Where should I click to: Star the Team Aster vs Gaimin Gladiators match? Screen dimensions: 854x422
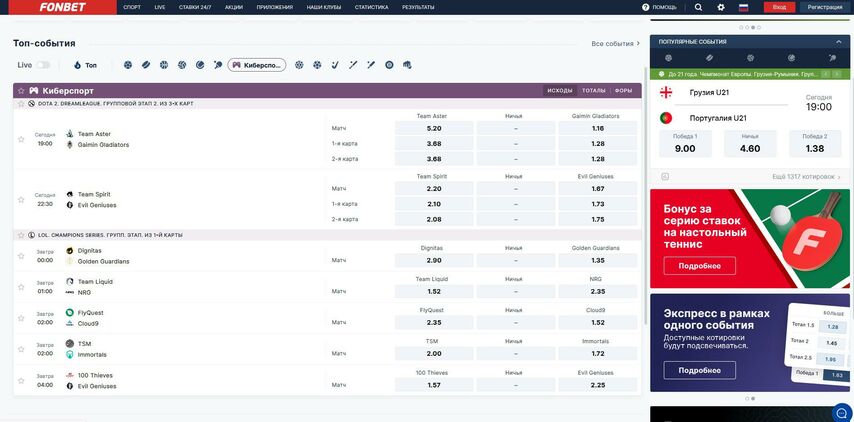(x=21, y=139)
